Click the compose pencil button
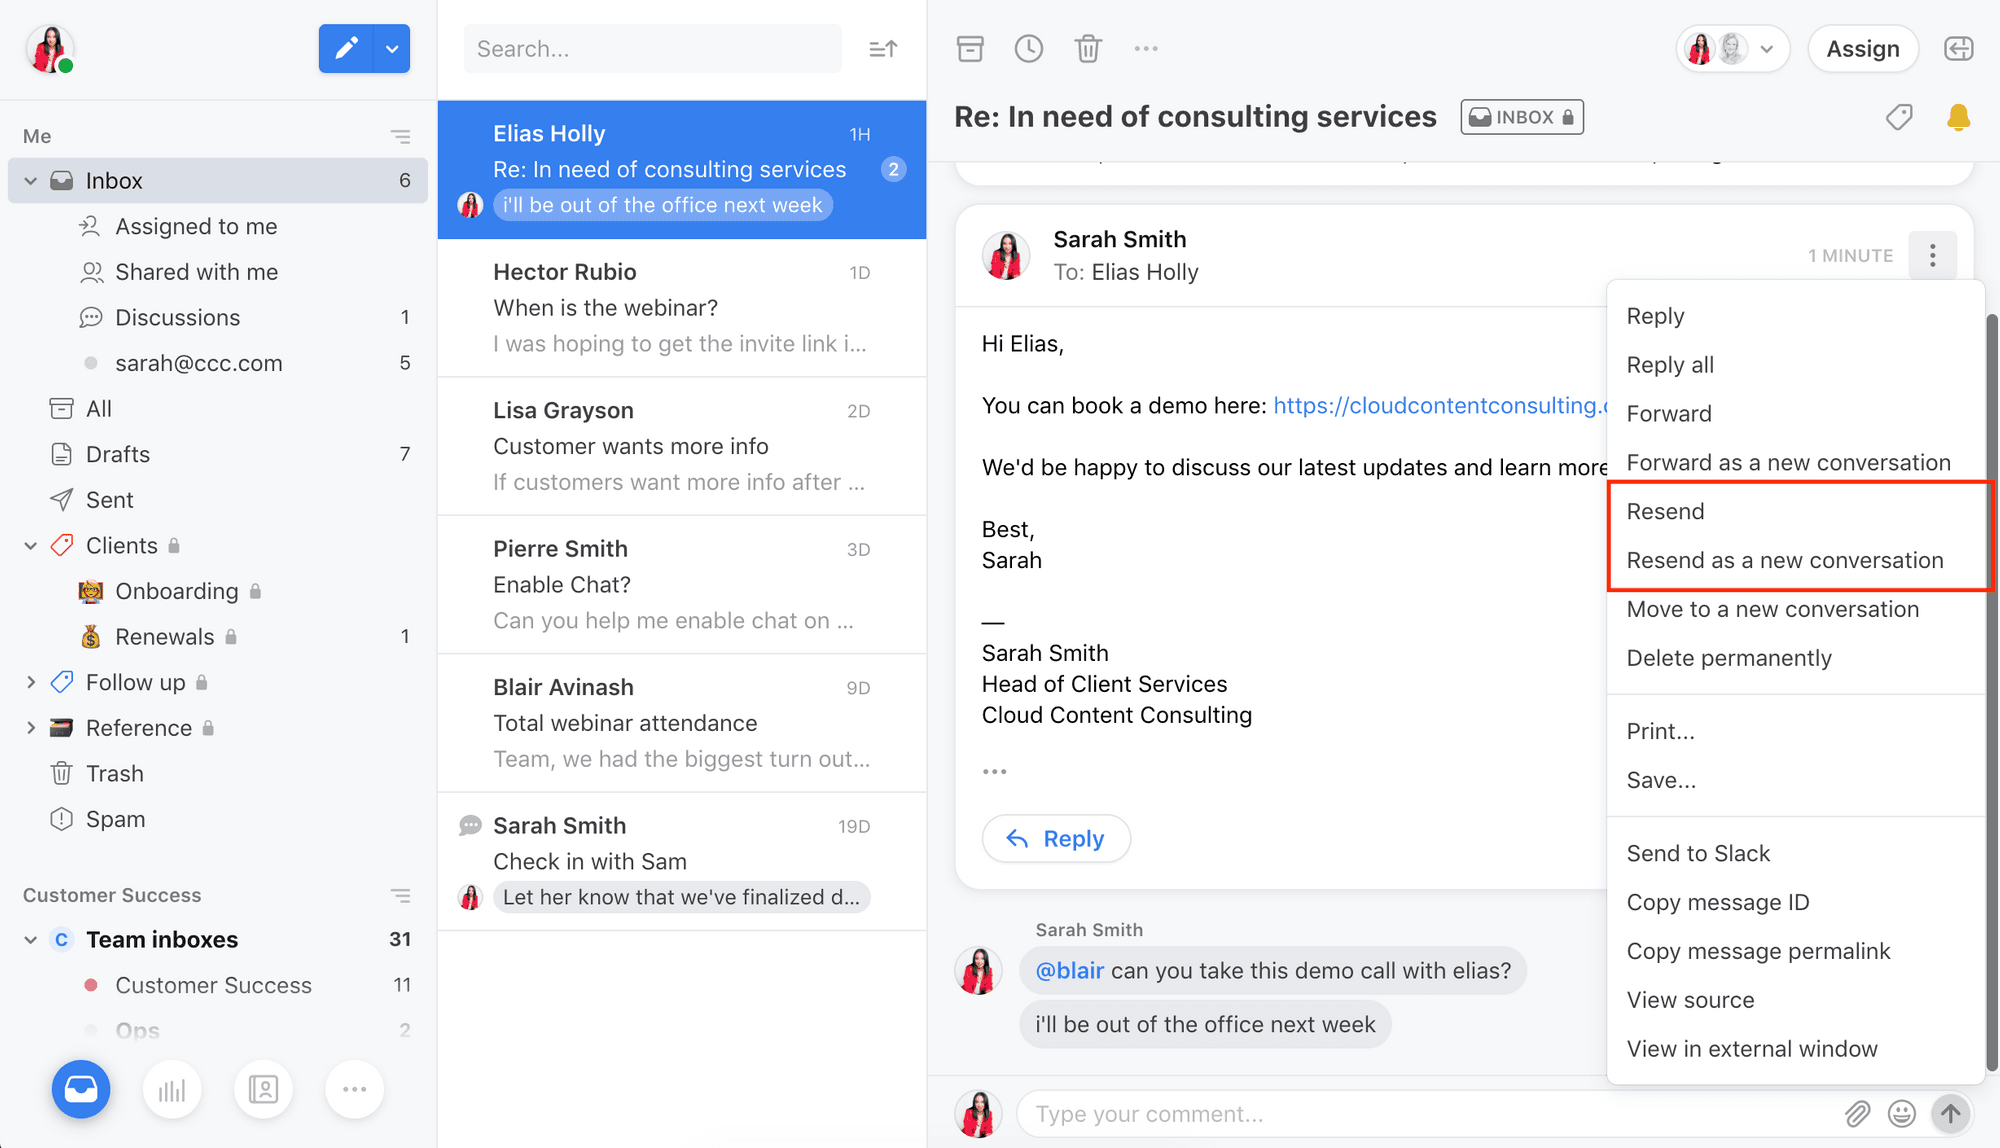This screenshot has width=2000, height=1148. [346, 48]
